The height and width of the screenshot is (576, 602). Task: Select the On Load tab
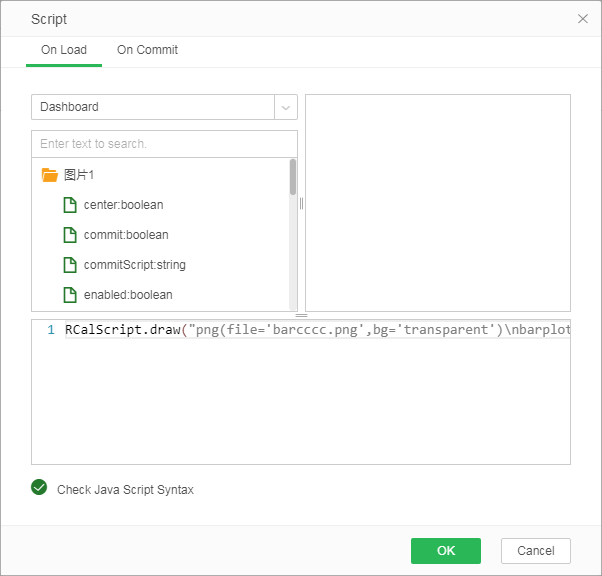(64, 50)
